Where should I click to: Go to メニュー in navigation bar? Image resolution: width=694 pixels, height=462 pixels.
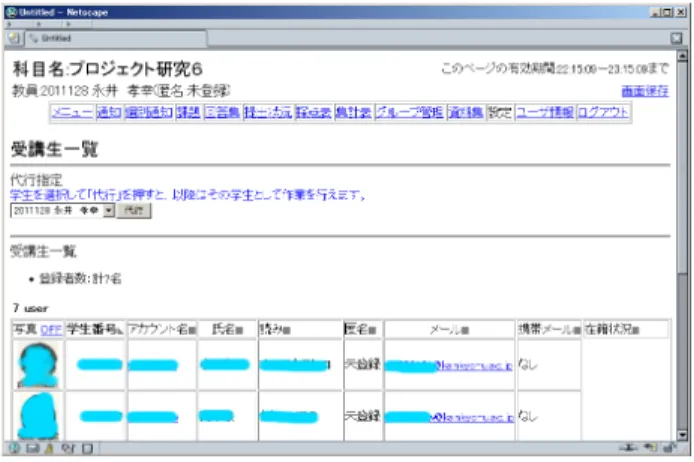pos(72,112)
